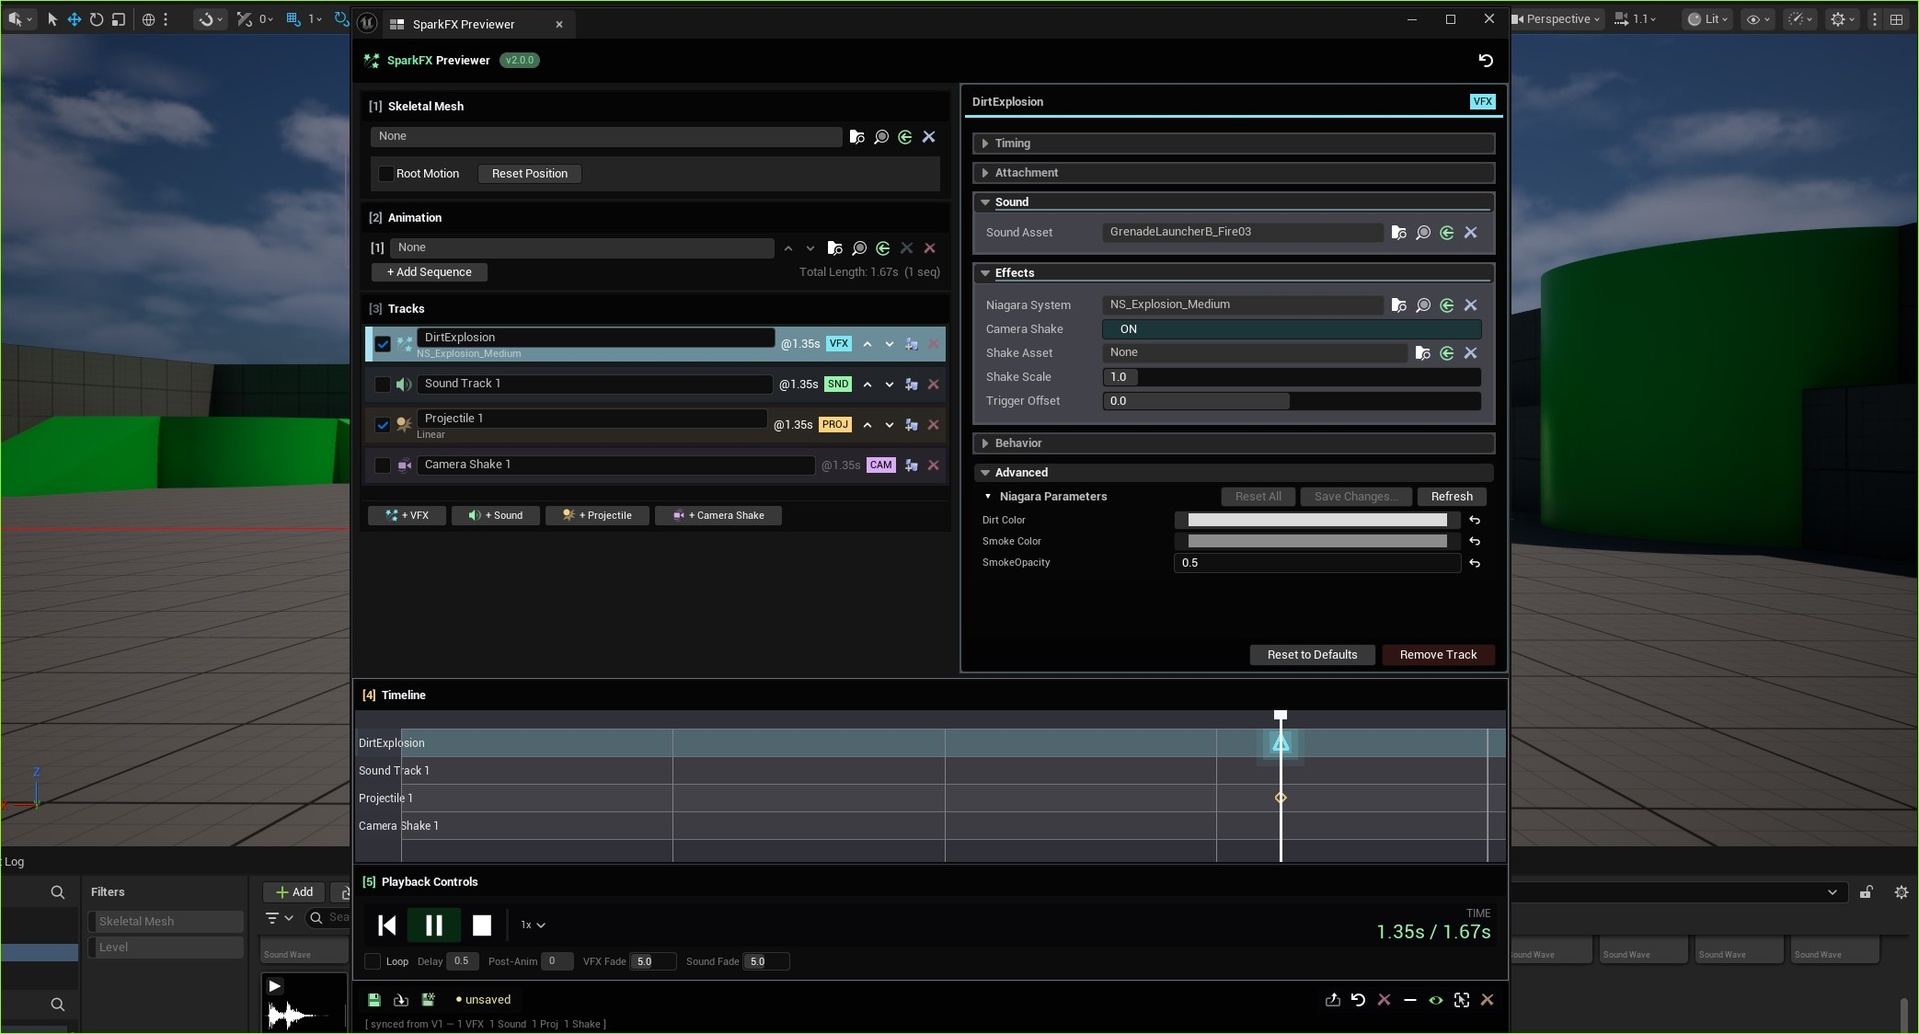This screenshot has height=1034, width=1919.
Task: Open Dirt Color swatch
Action: pos(1317,520)
